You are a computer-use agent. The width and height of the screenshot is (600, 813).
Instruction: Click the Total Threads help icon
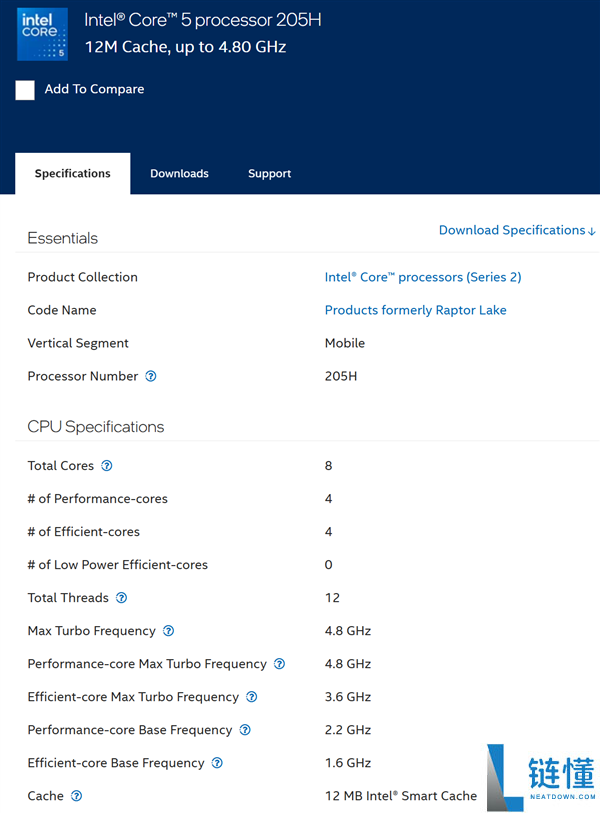121,598
